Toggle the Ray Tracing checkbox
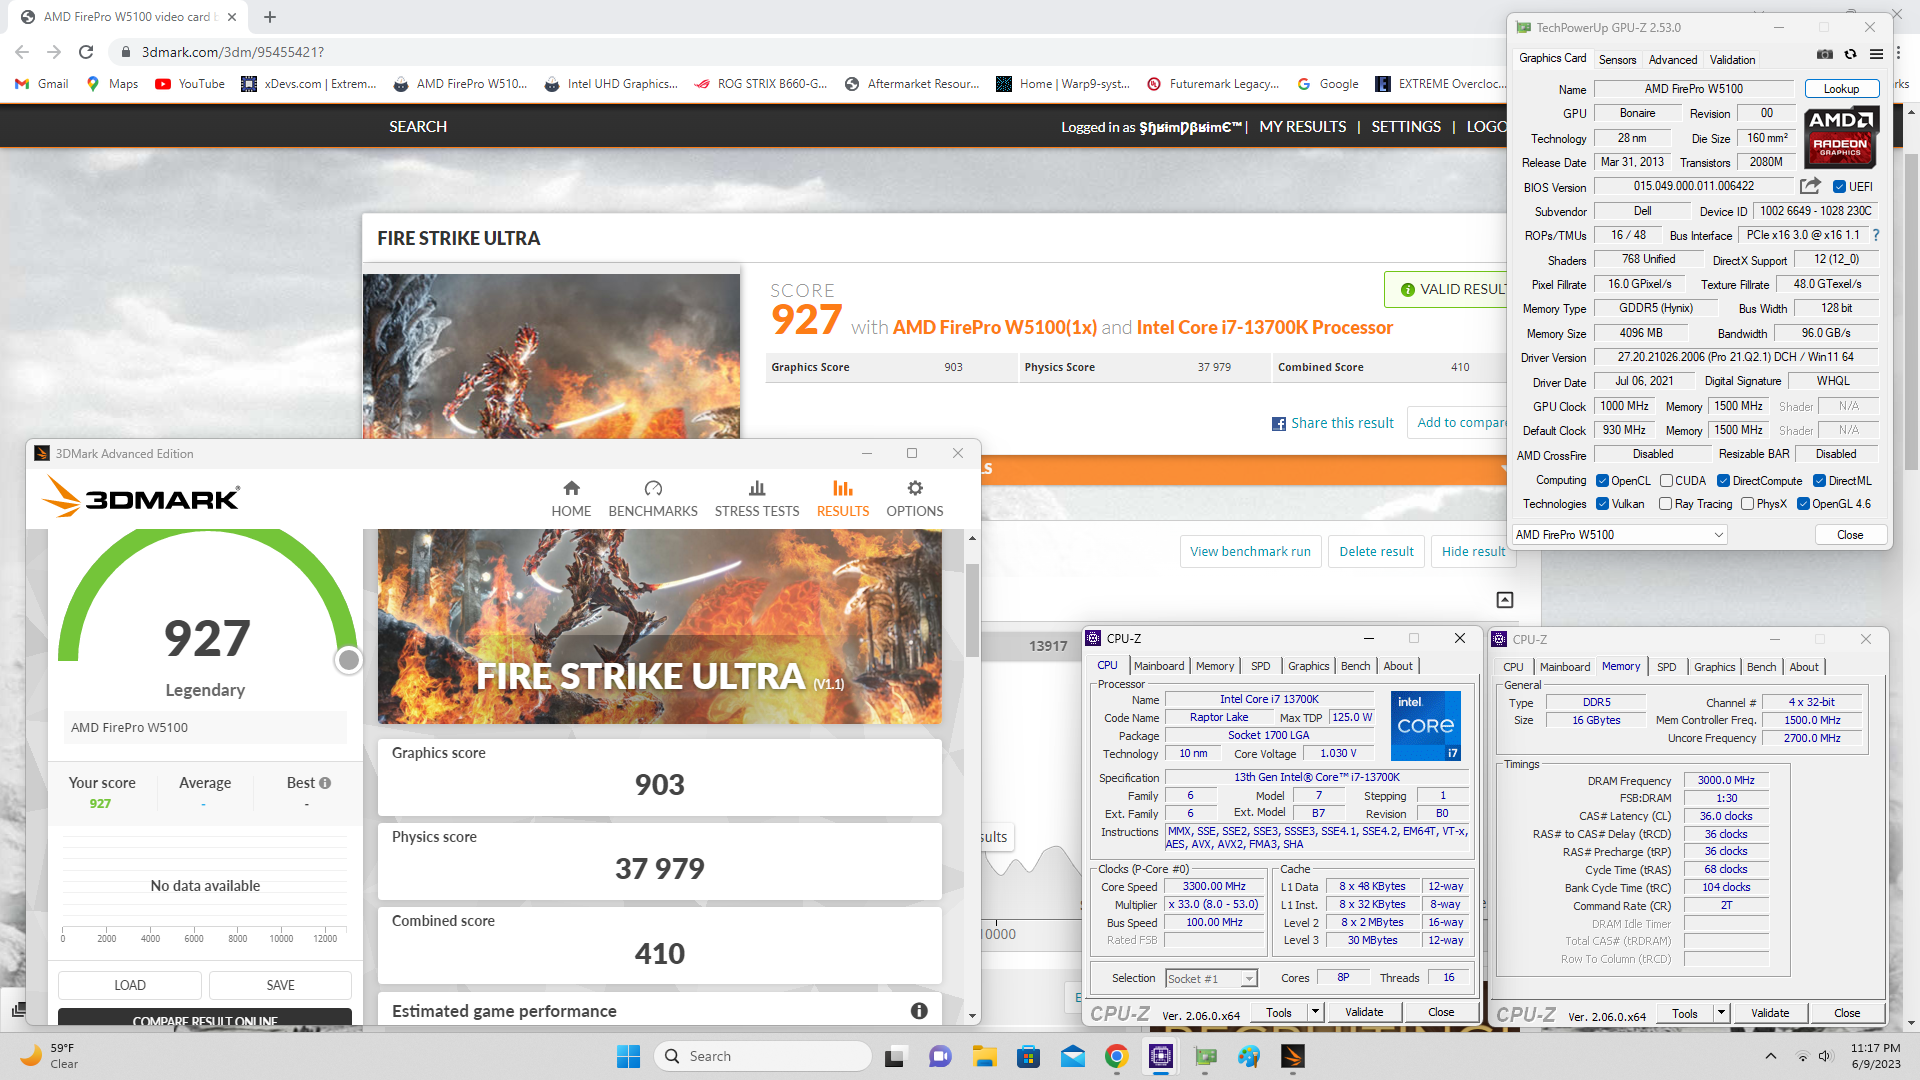 [x=1665, y=504]
